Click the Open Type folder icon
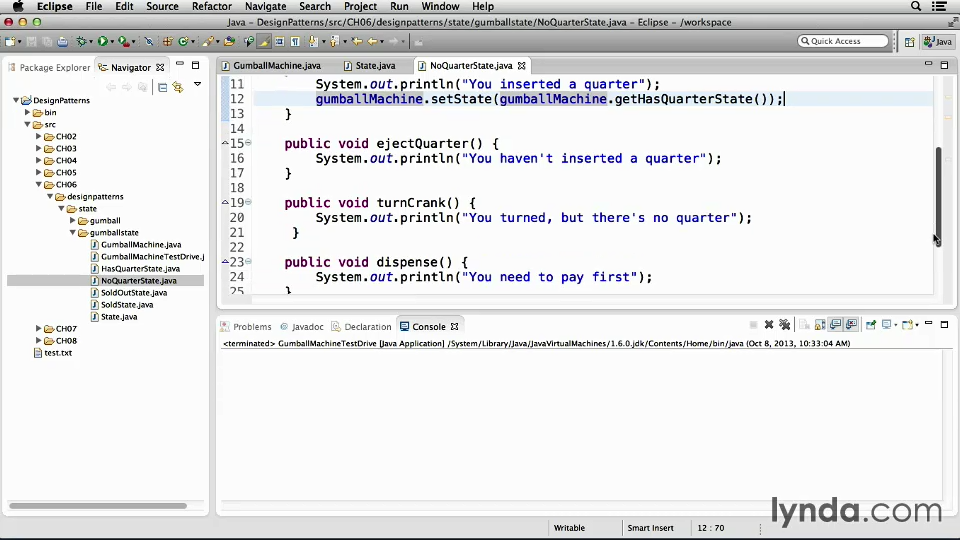This screenshot has height=540, width=960. (x=229, y=42)
